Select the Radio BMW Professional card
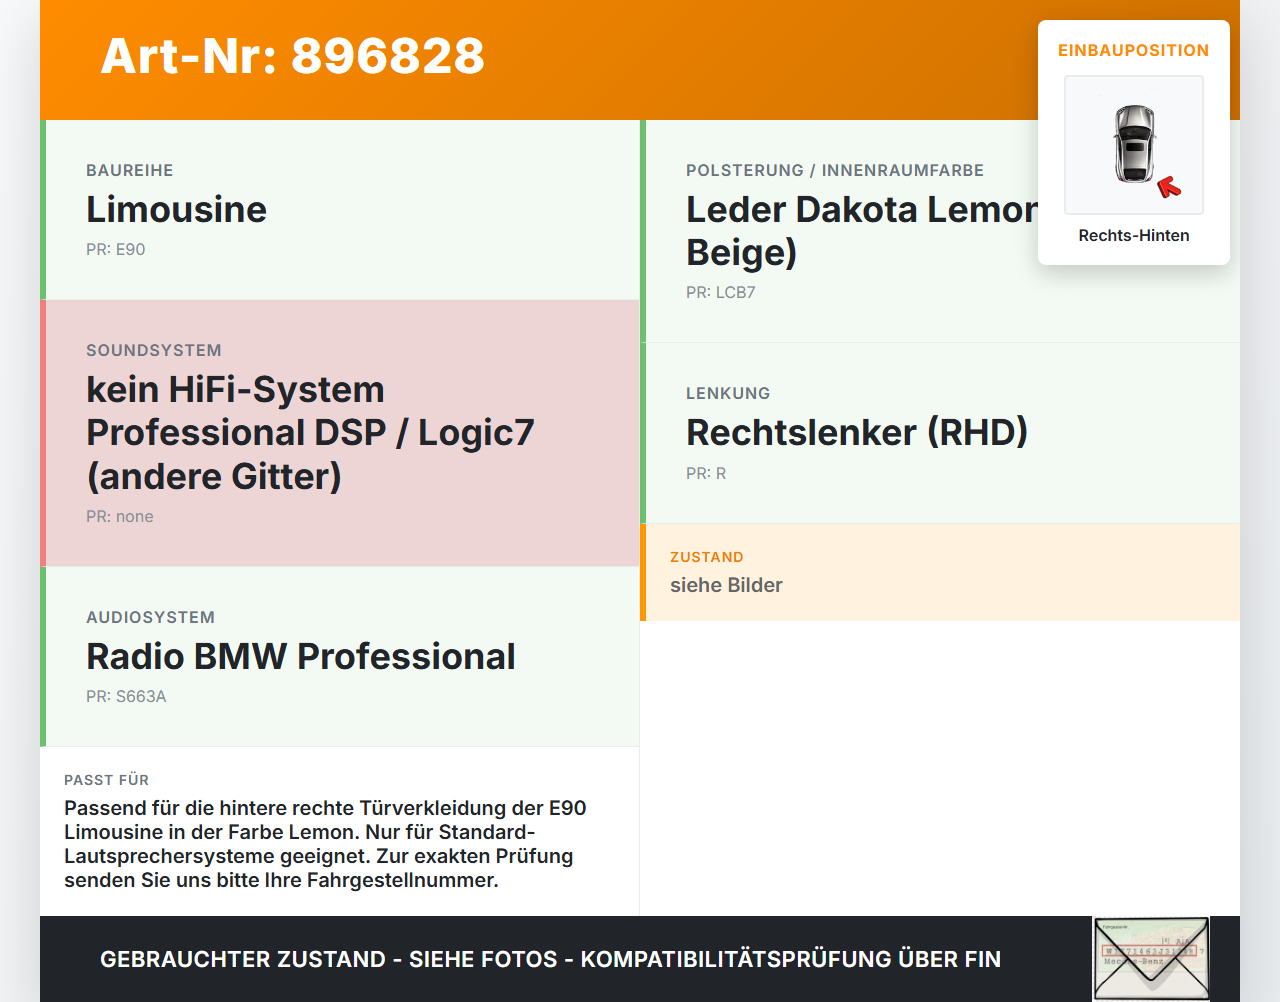The width and height of the screenshot is (1280, 1002). coord(340,657)
